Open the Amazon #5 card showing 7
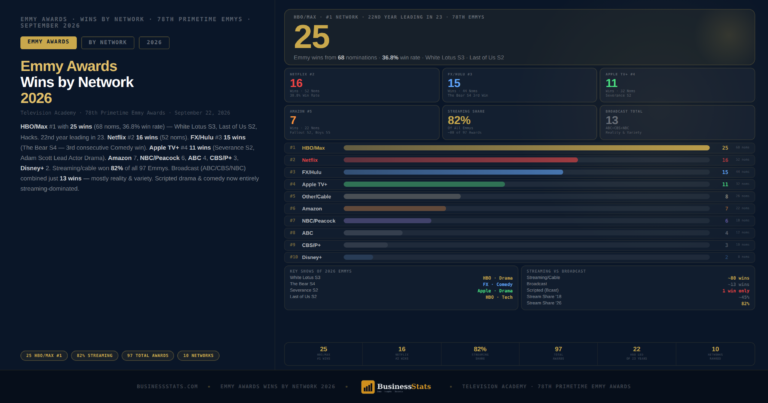 pyautogui.click(x=361, y=122)
